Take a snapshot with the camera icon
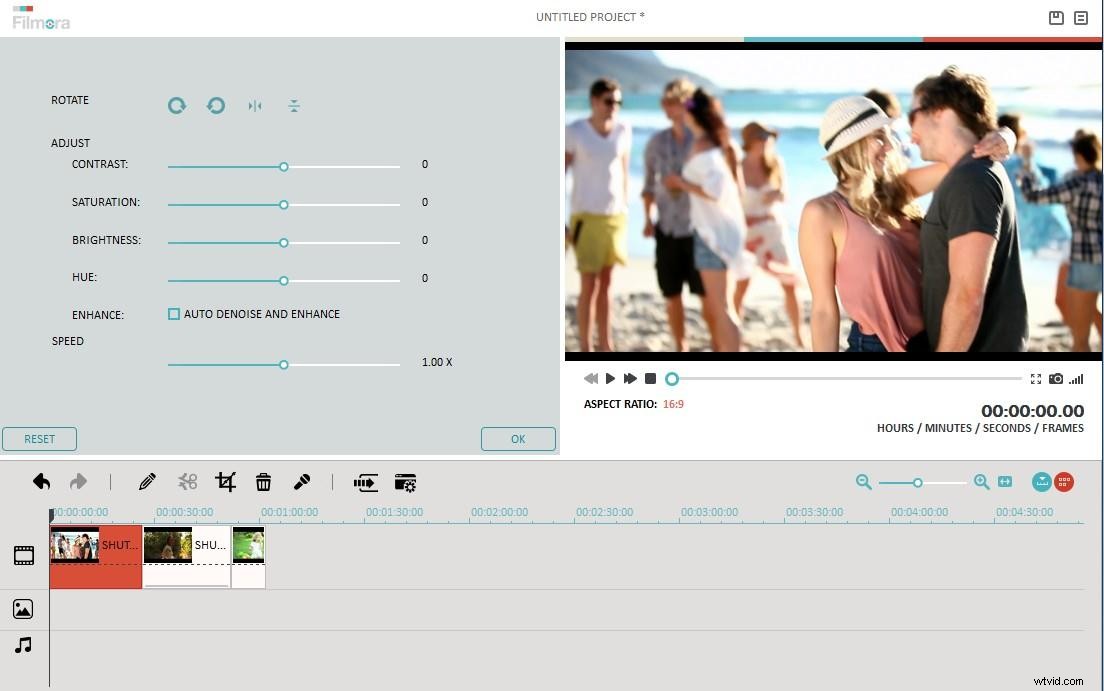The width and height of the screenshot is (1104, 691). click(x=1056, y=379)
